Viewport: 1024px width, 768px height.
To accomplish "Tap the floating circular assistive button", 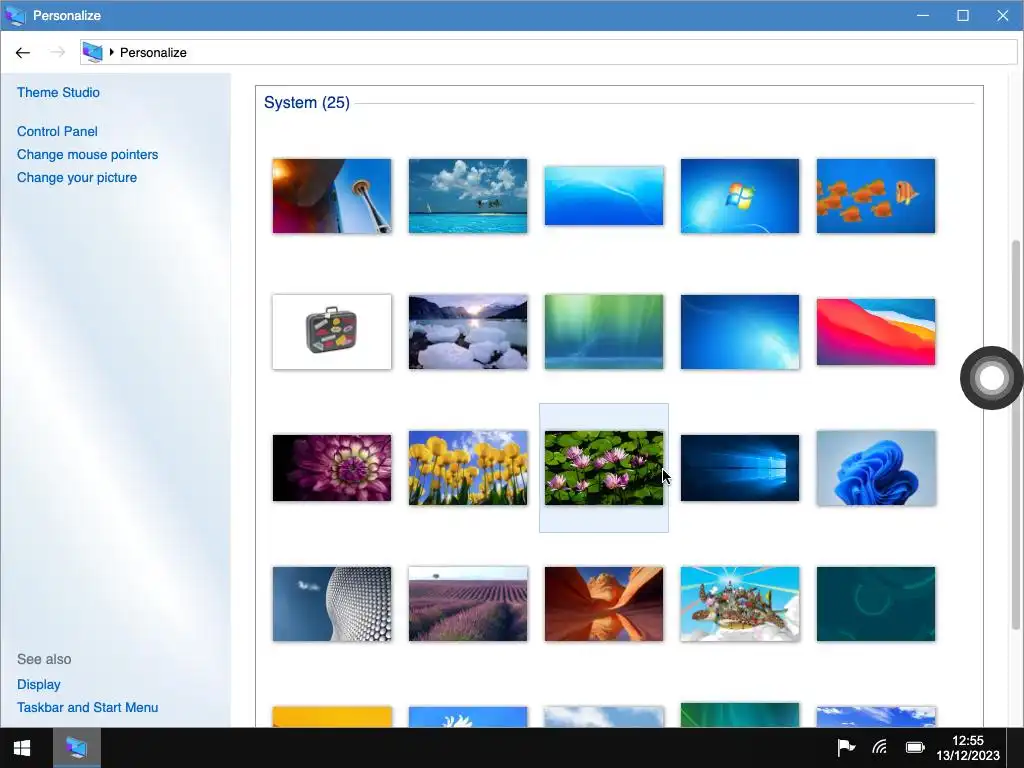I will pos(991,378).
